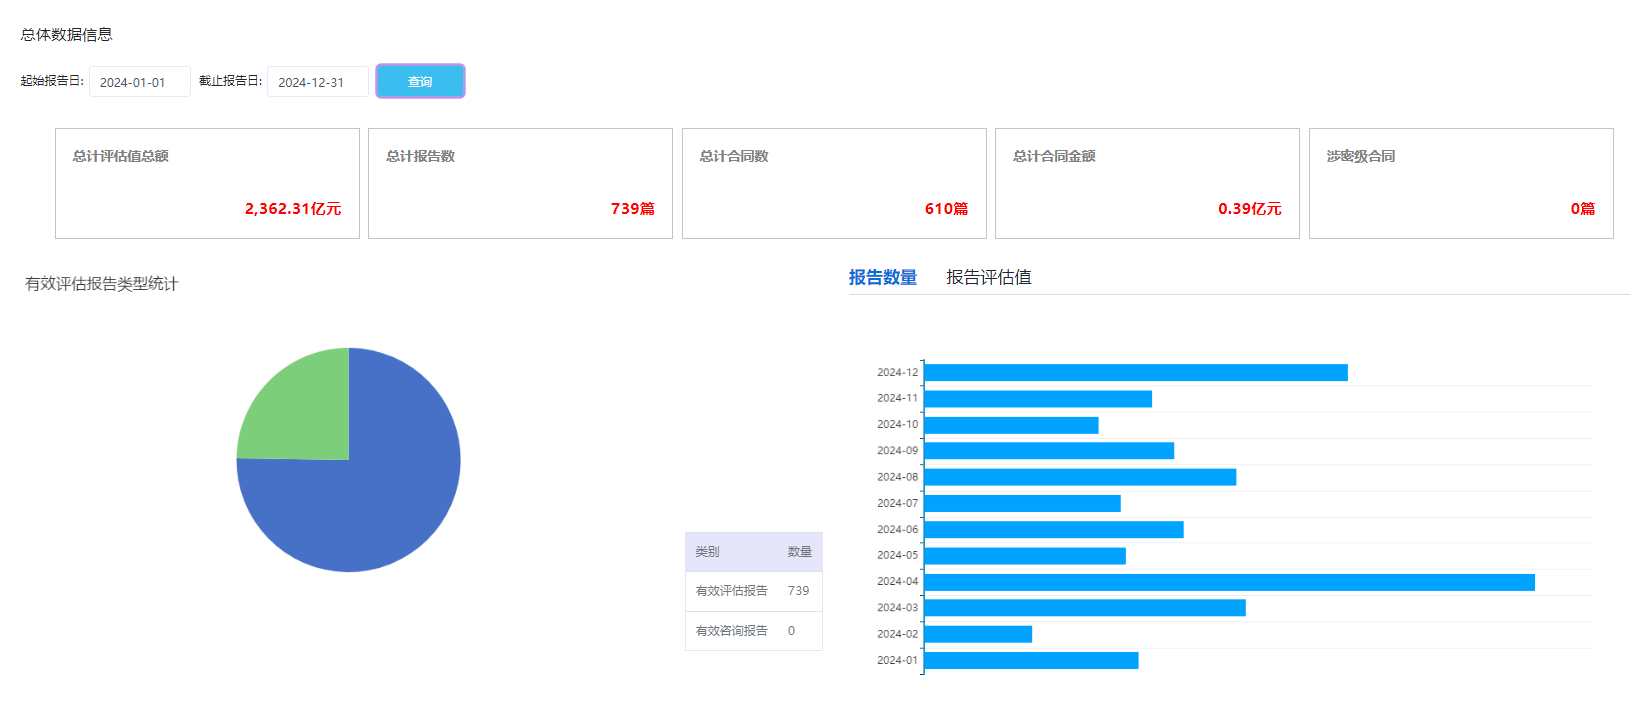Select the 2024-12 bar in chart
This screenshot has height=715, width=1630.
click(x=1135, y=373)
